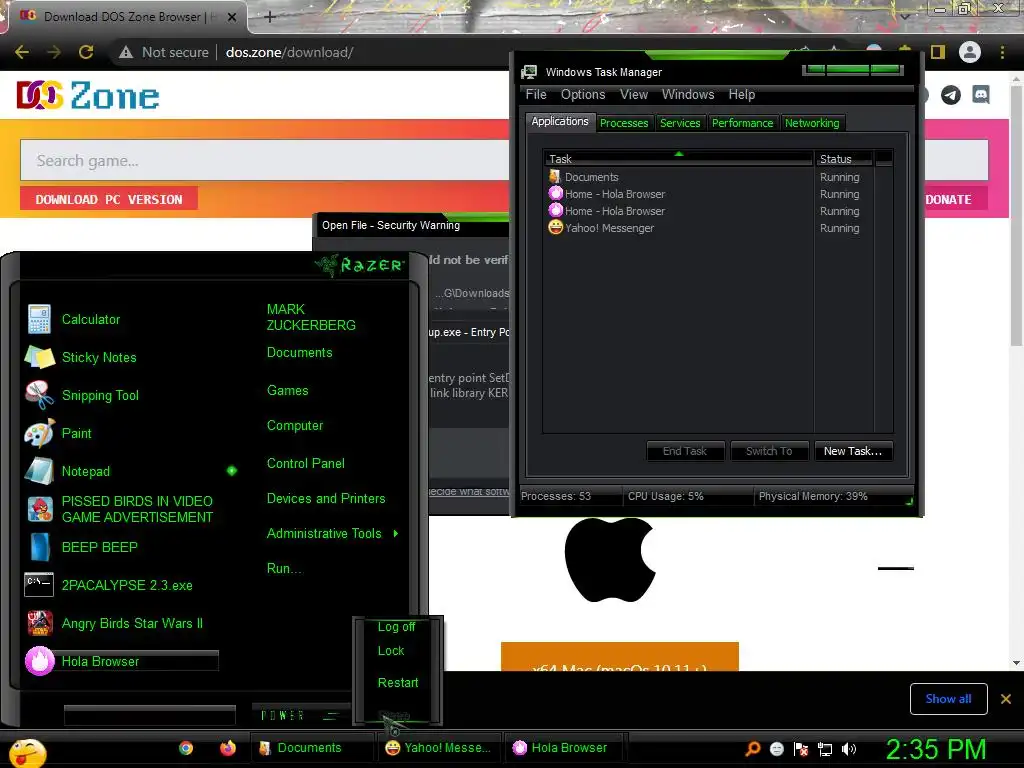Open a new Chrome tab
The height and width of the screenshot is (768, 1024).
pyautogui.click(x=270, y=17)
